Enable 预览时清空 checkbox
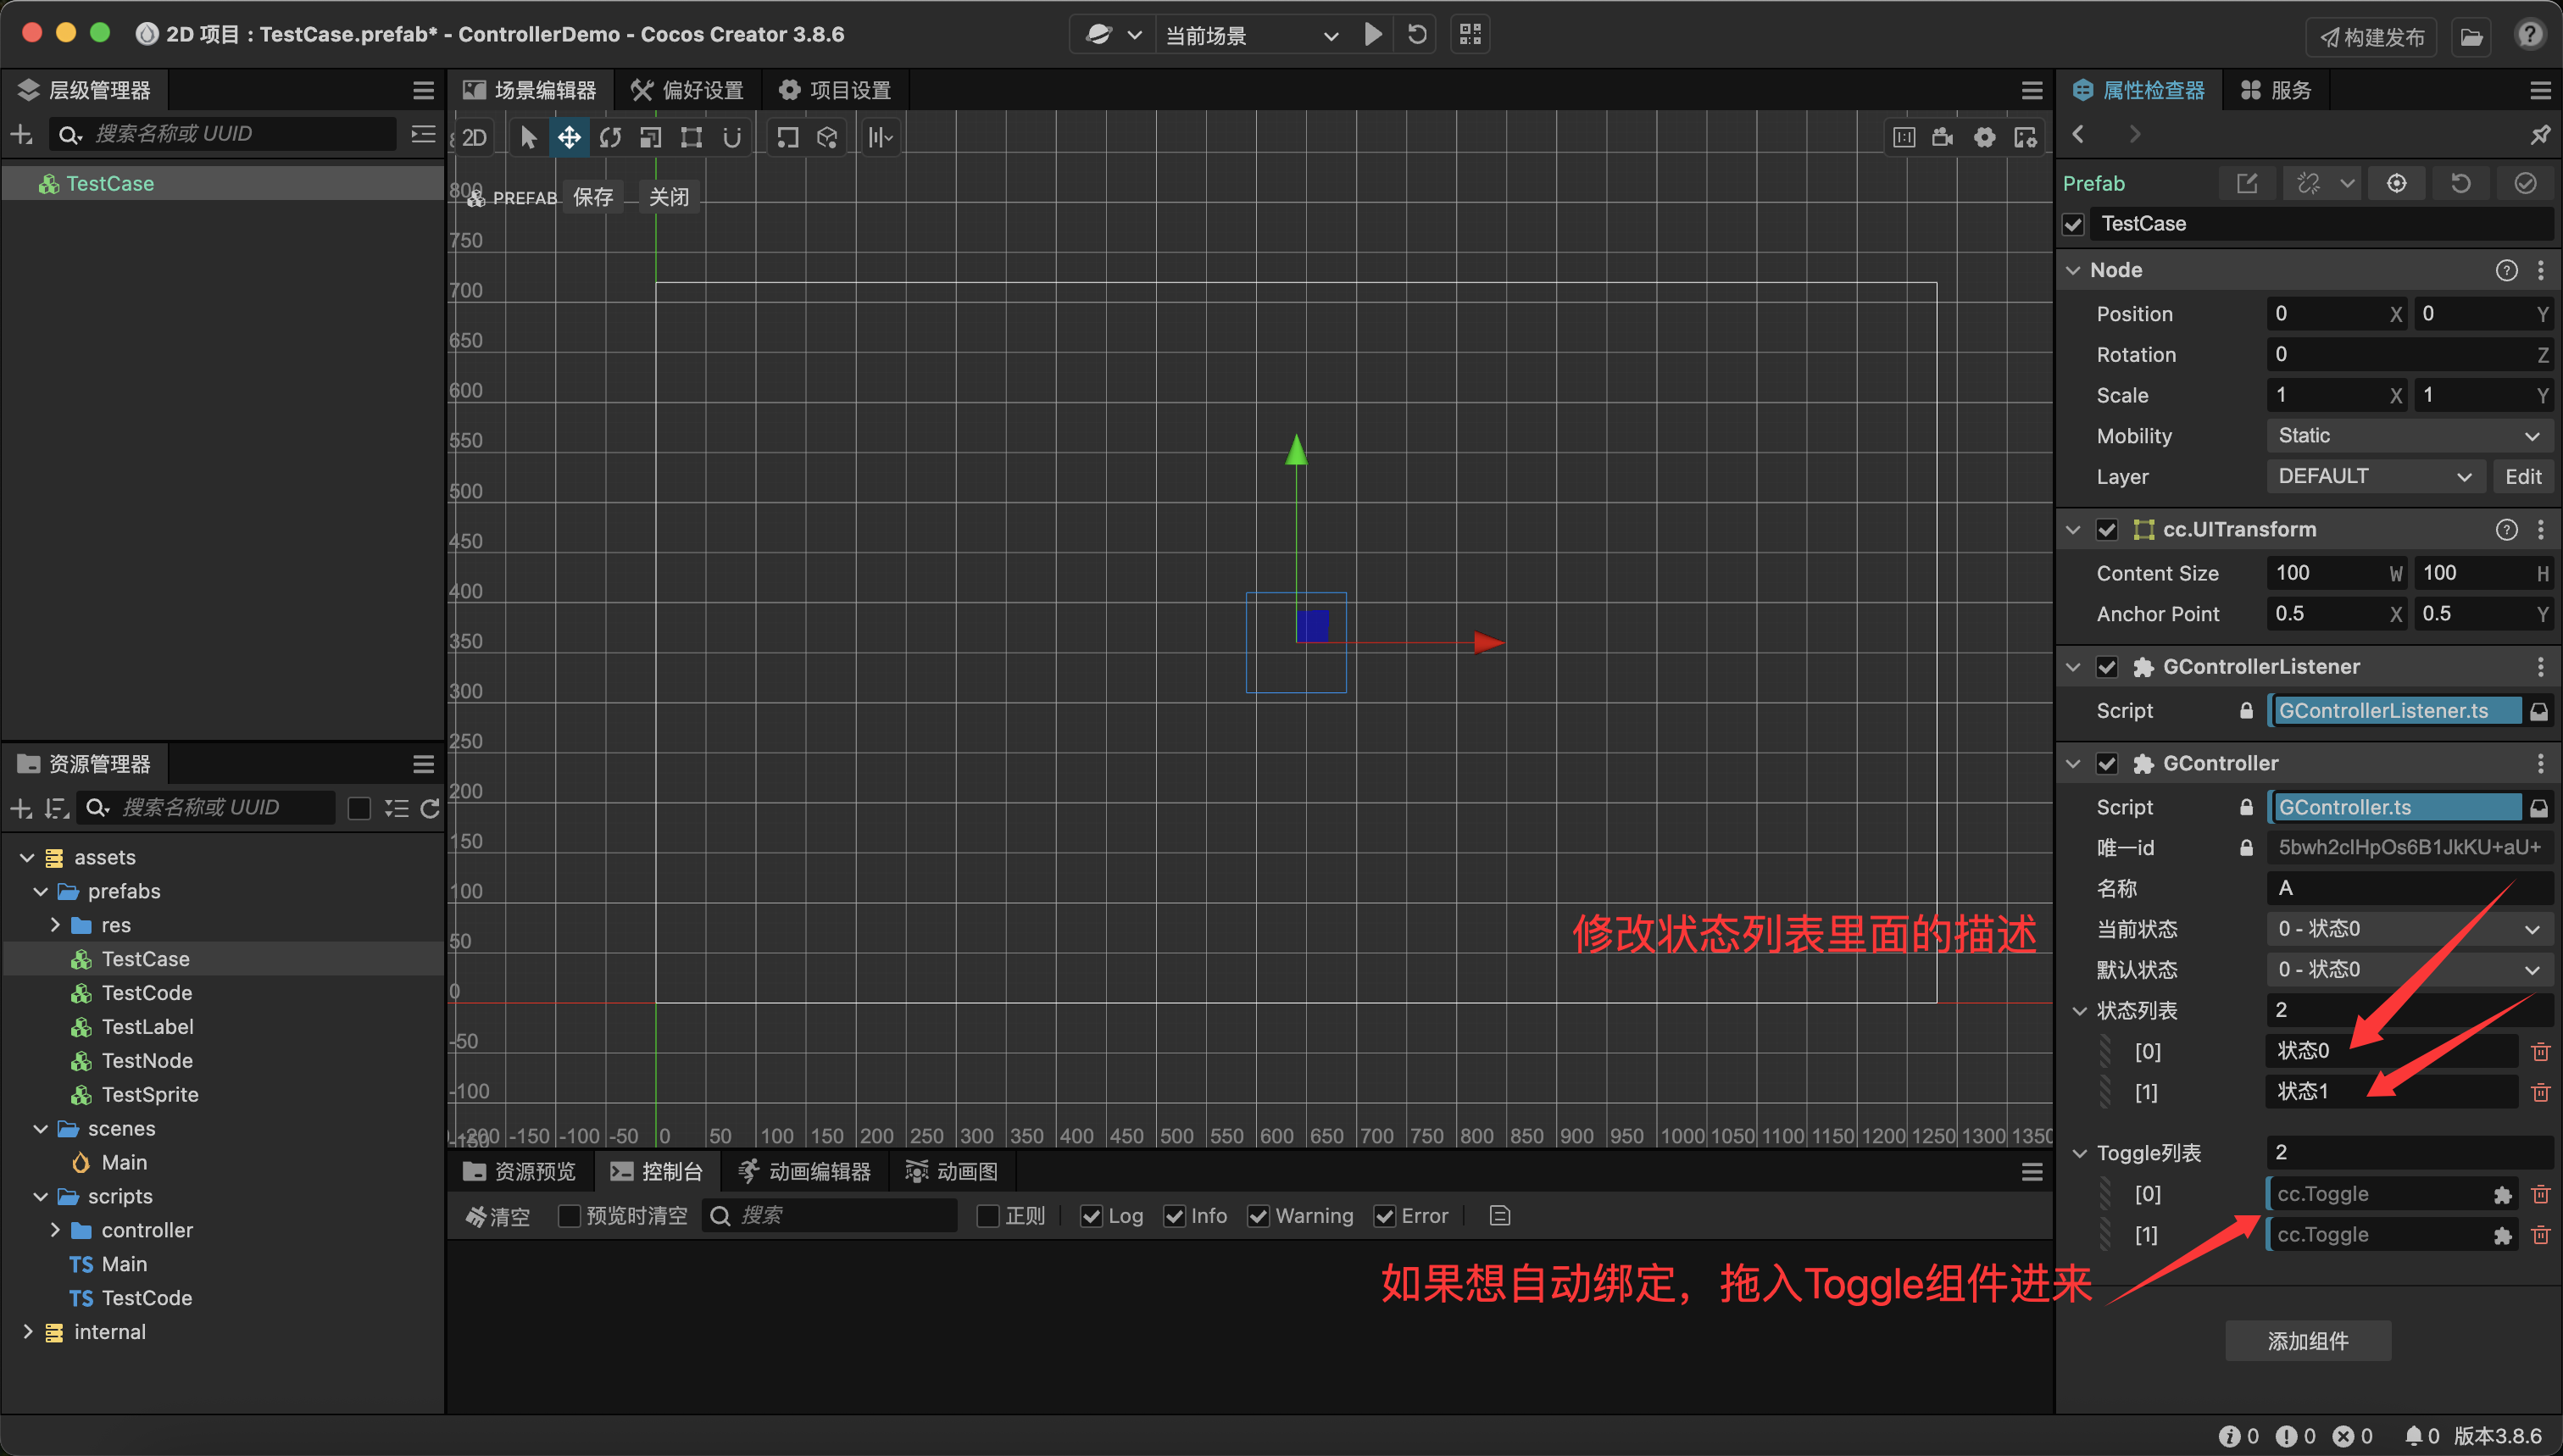The height and width of the screenshot is (1456, 2563). tap(569, 1216)
